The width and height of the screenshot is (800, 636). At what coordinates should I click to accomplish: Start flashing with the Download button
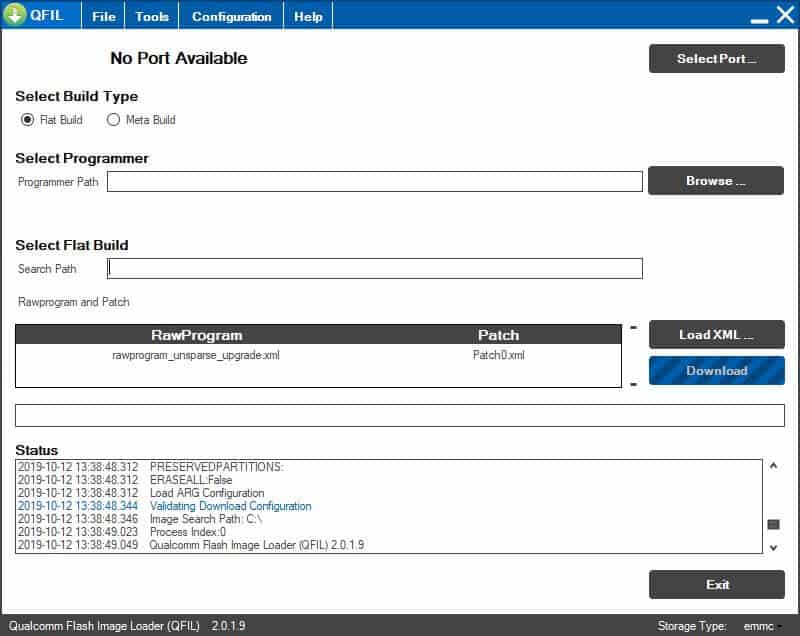[x=716, y=371]
